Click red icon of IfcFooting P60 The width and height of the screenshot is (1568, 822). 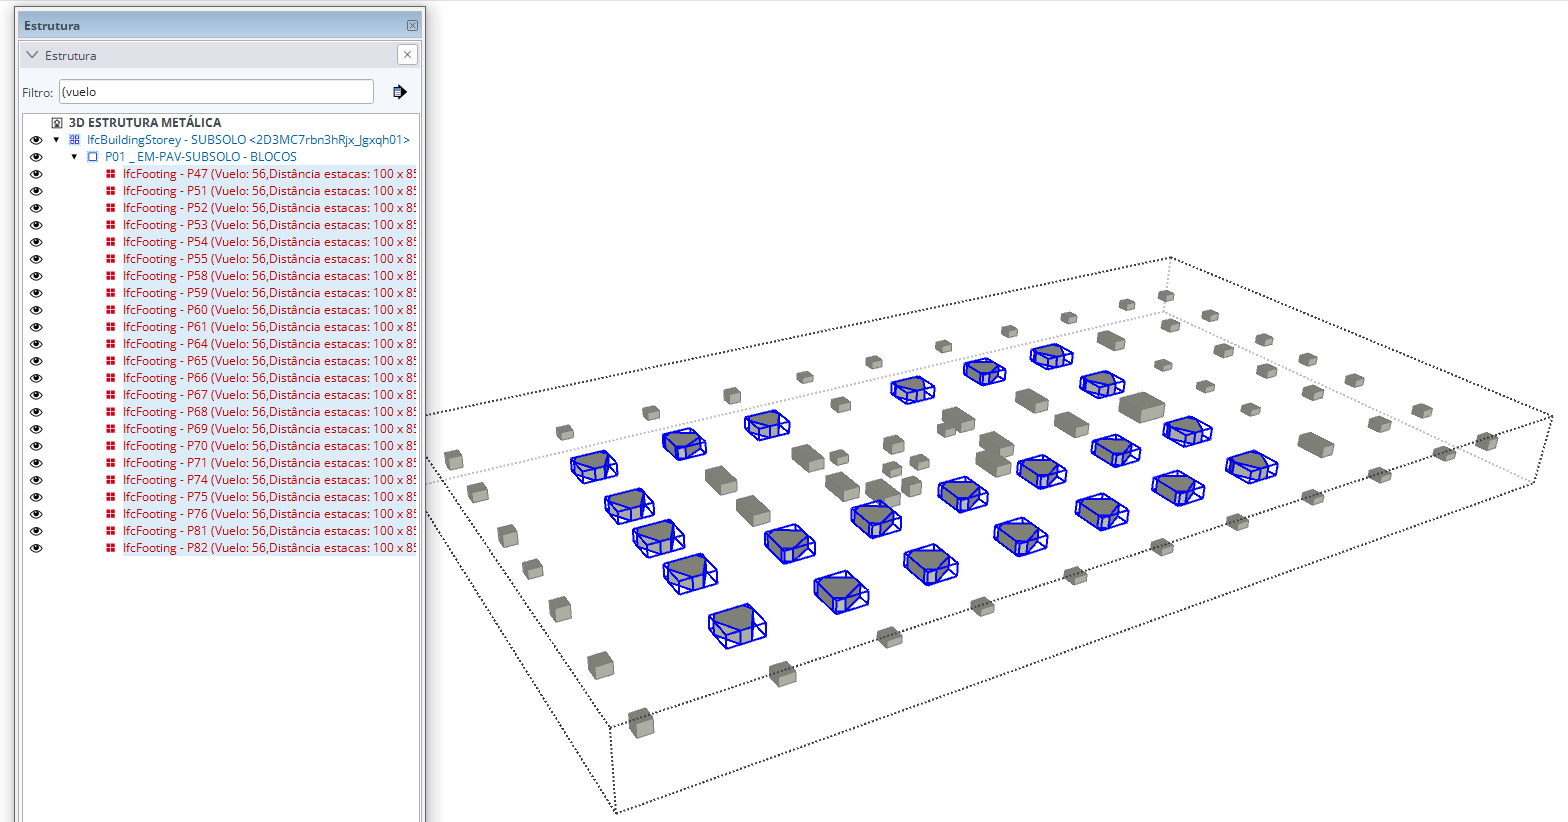click(x=111, y=310)
